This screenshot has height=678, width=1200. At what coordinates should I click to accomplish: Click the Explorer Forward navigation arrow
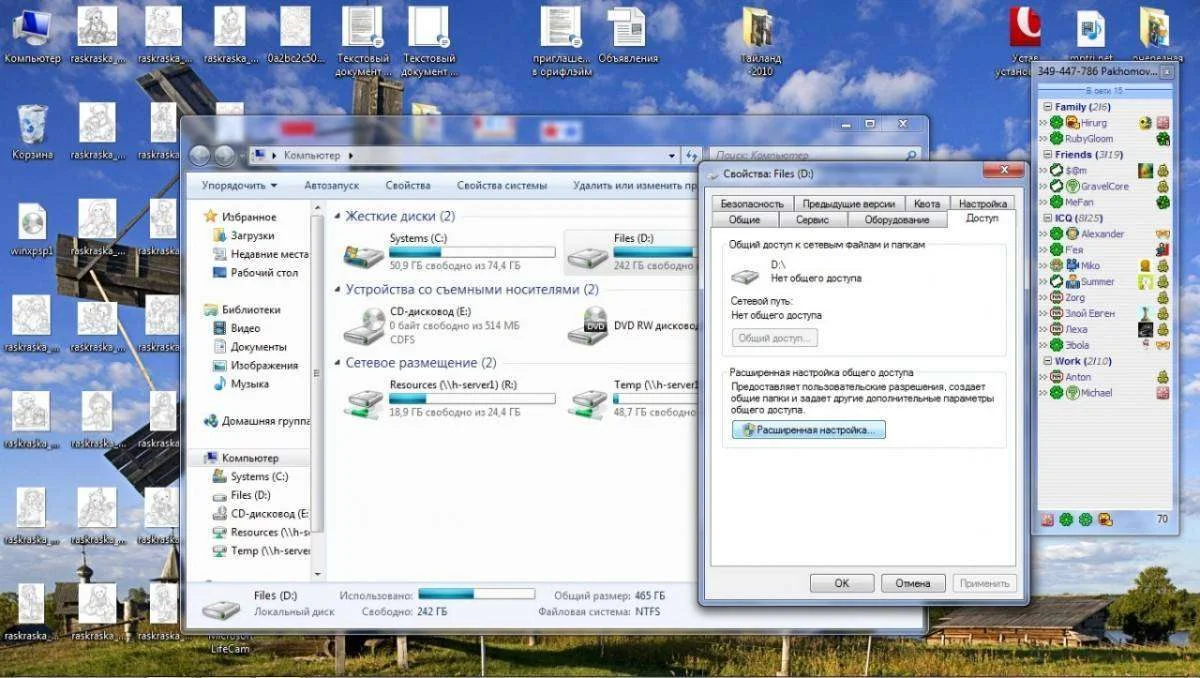pos(224,155)
